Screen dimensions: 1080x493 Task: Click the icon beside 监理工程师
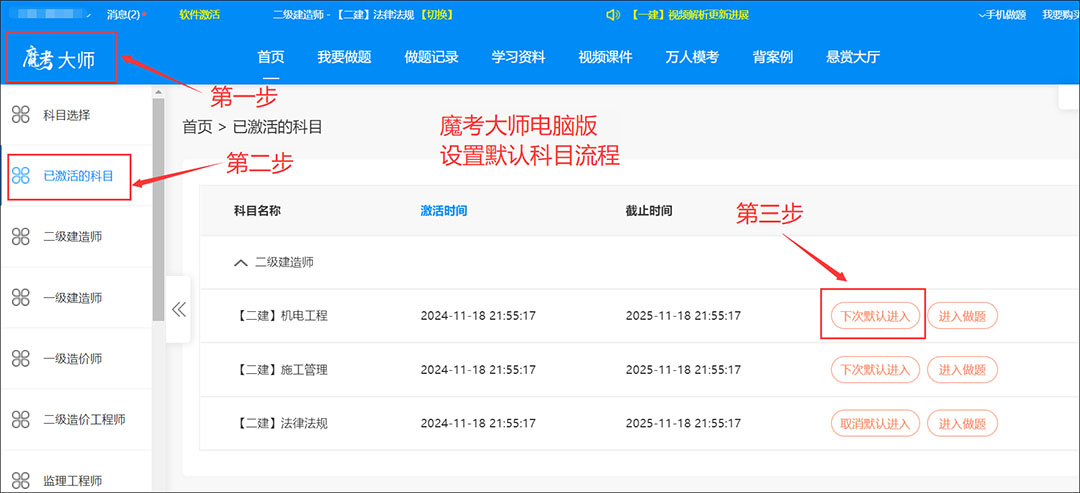[x=21, y=480]
